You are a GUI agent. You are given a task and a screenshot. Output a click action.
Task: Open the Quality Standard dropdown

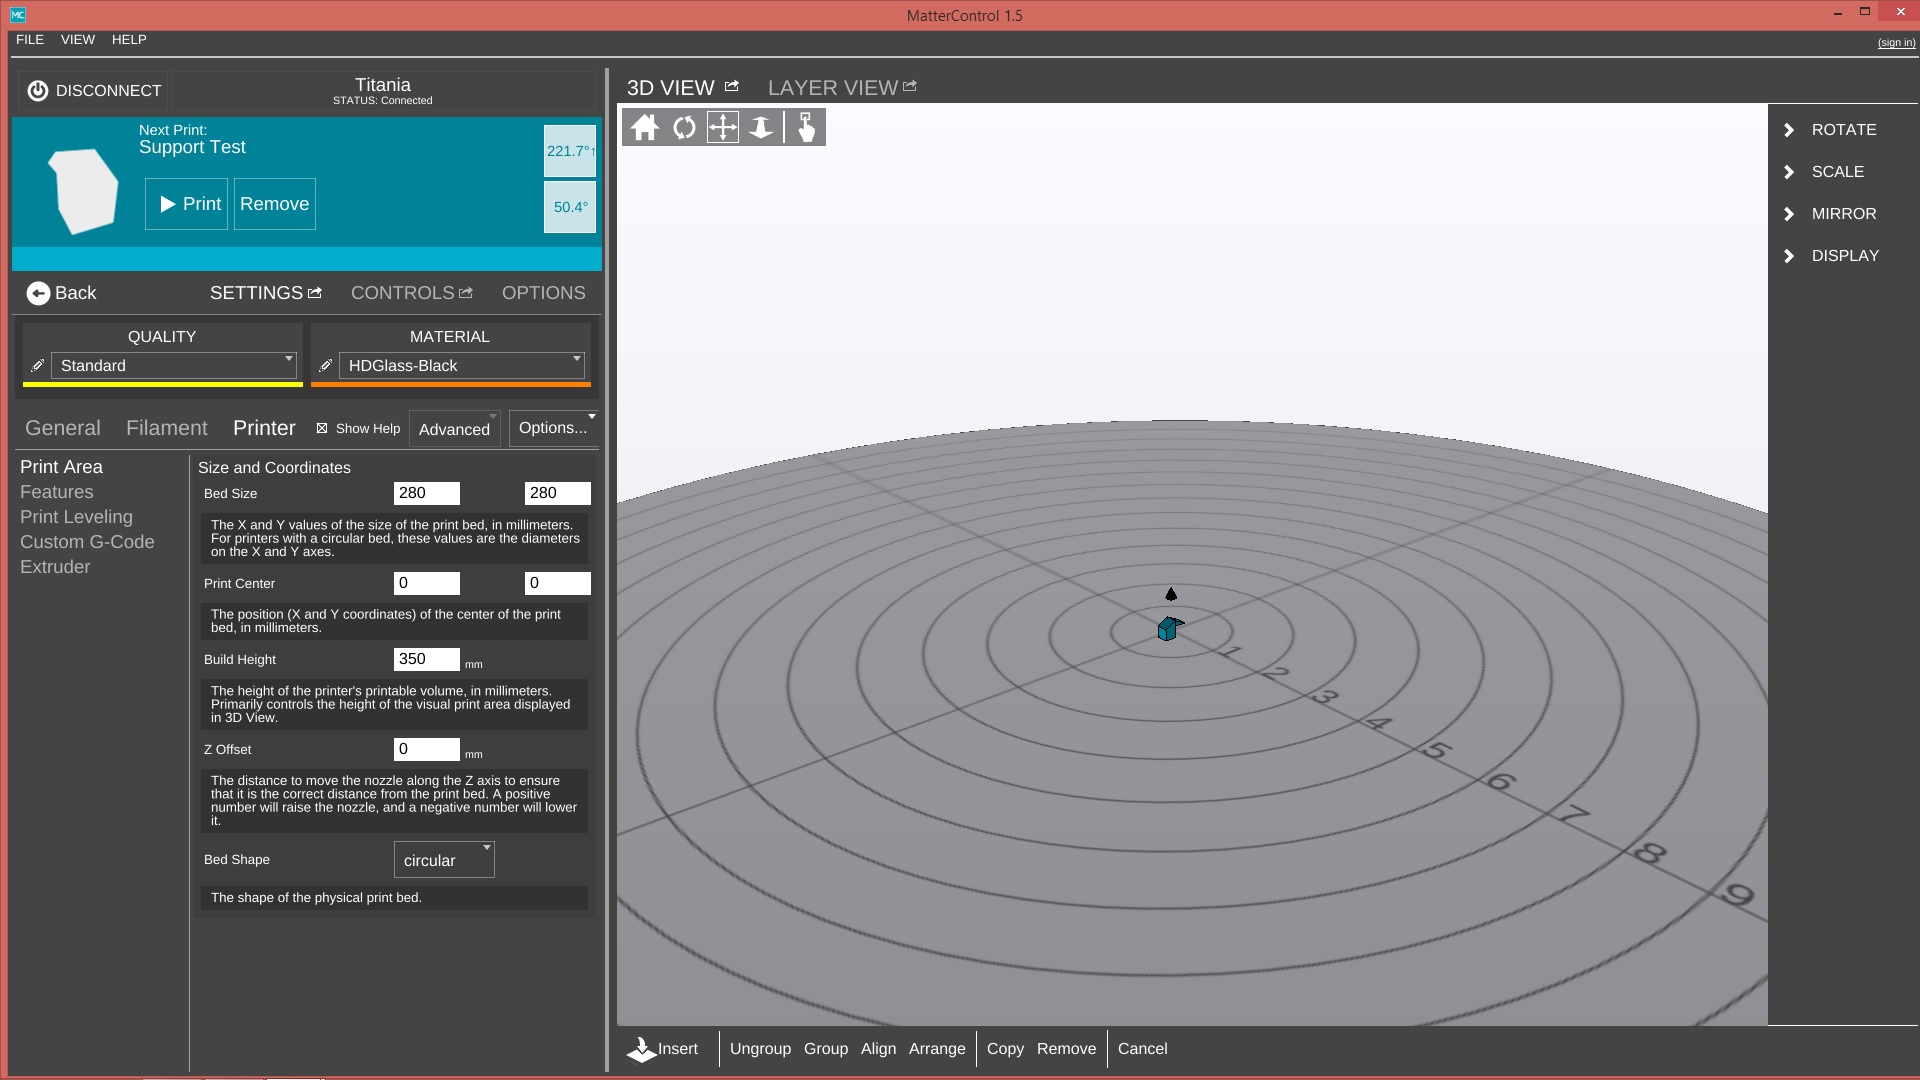pyautogui.click(x=174, y=366)
